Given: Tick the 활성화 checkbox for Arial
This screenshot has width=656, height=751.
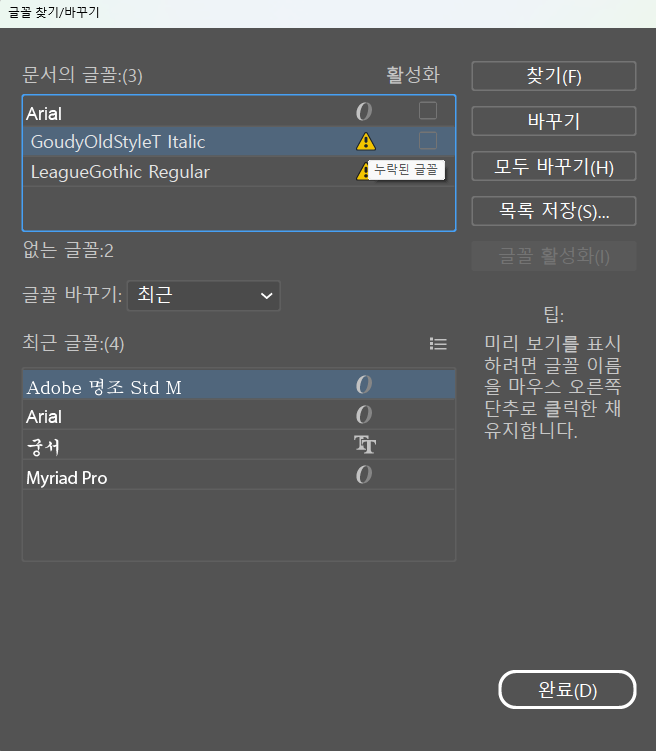Looking at the screenshot, I should (x=428, y=111).
